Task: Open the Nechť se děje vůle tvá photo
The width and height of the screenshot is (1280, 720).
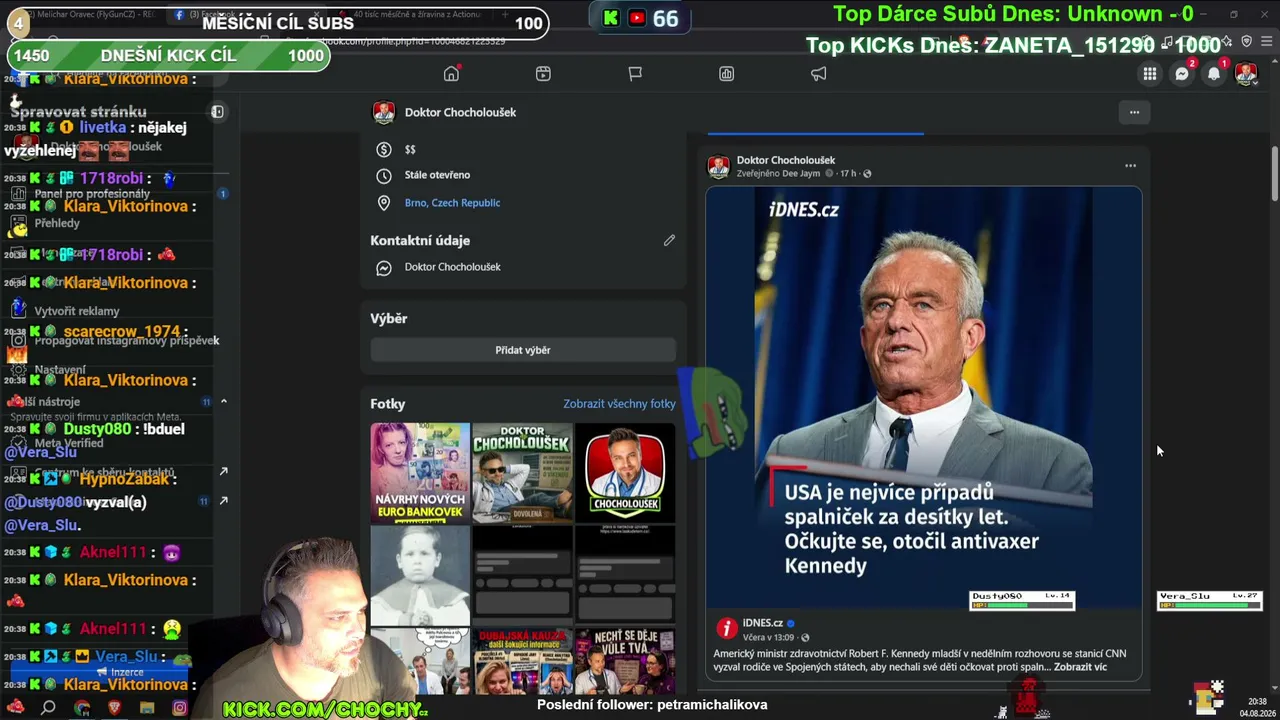Action: 625,660
